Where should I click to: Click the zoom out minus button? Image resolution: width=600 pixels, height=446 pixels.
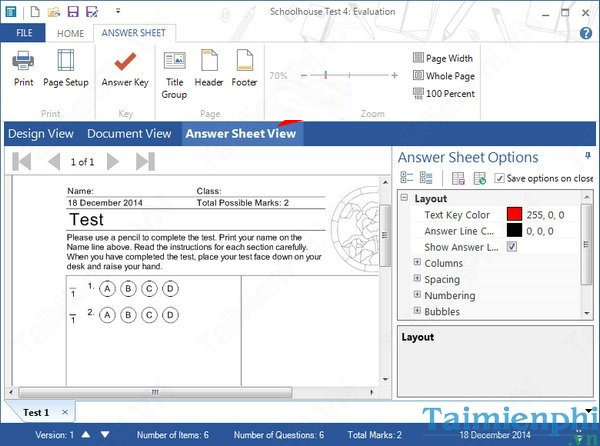coord(304,76)
